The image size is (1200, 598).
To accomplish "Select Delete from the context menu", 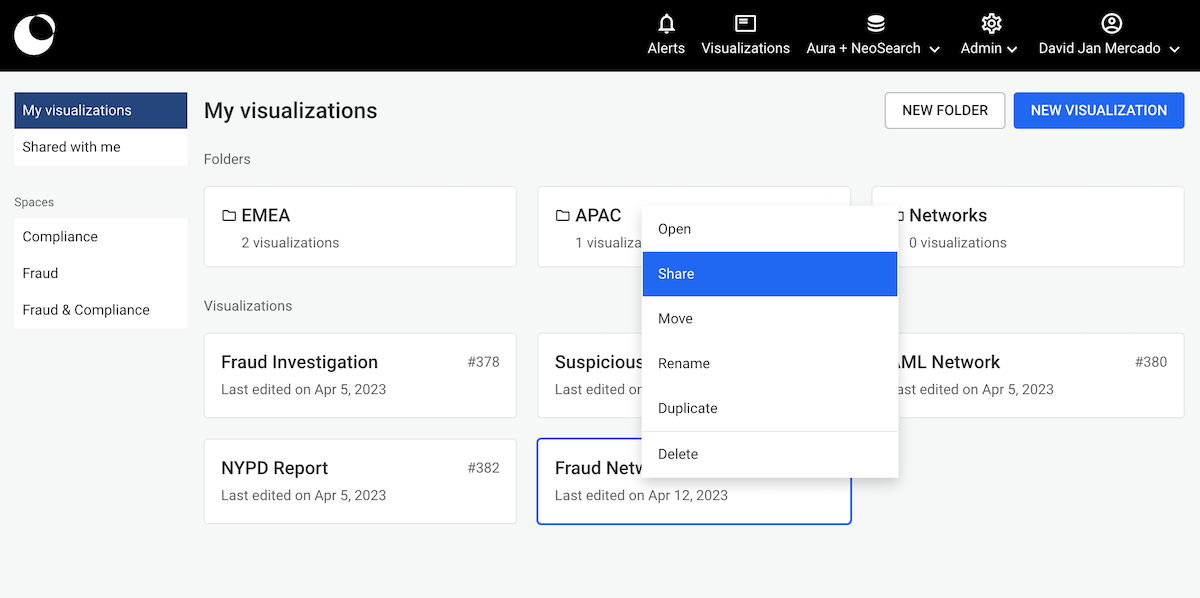I will [769, 454].
